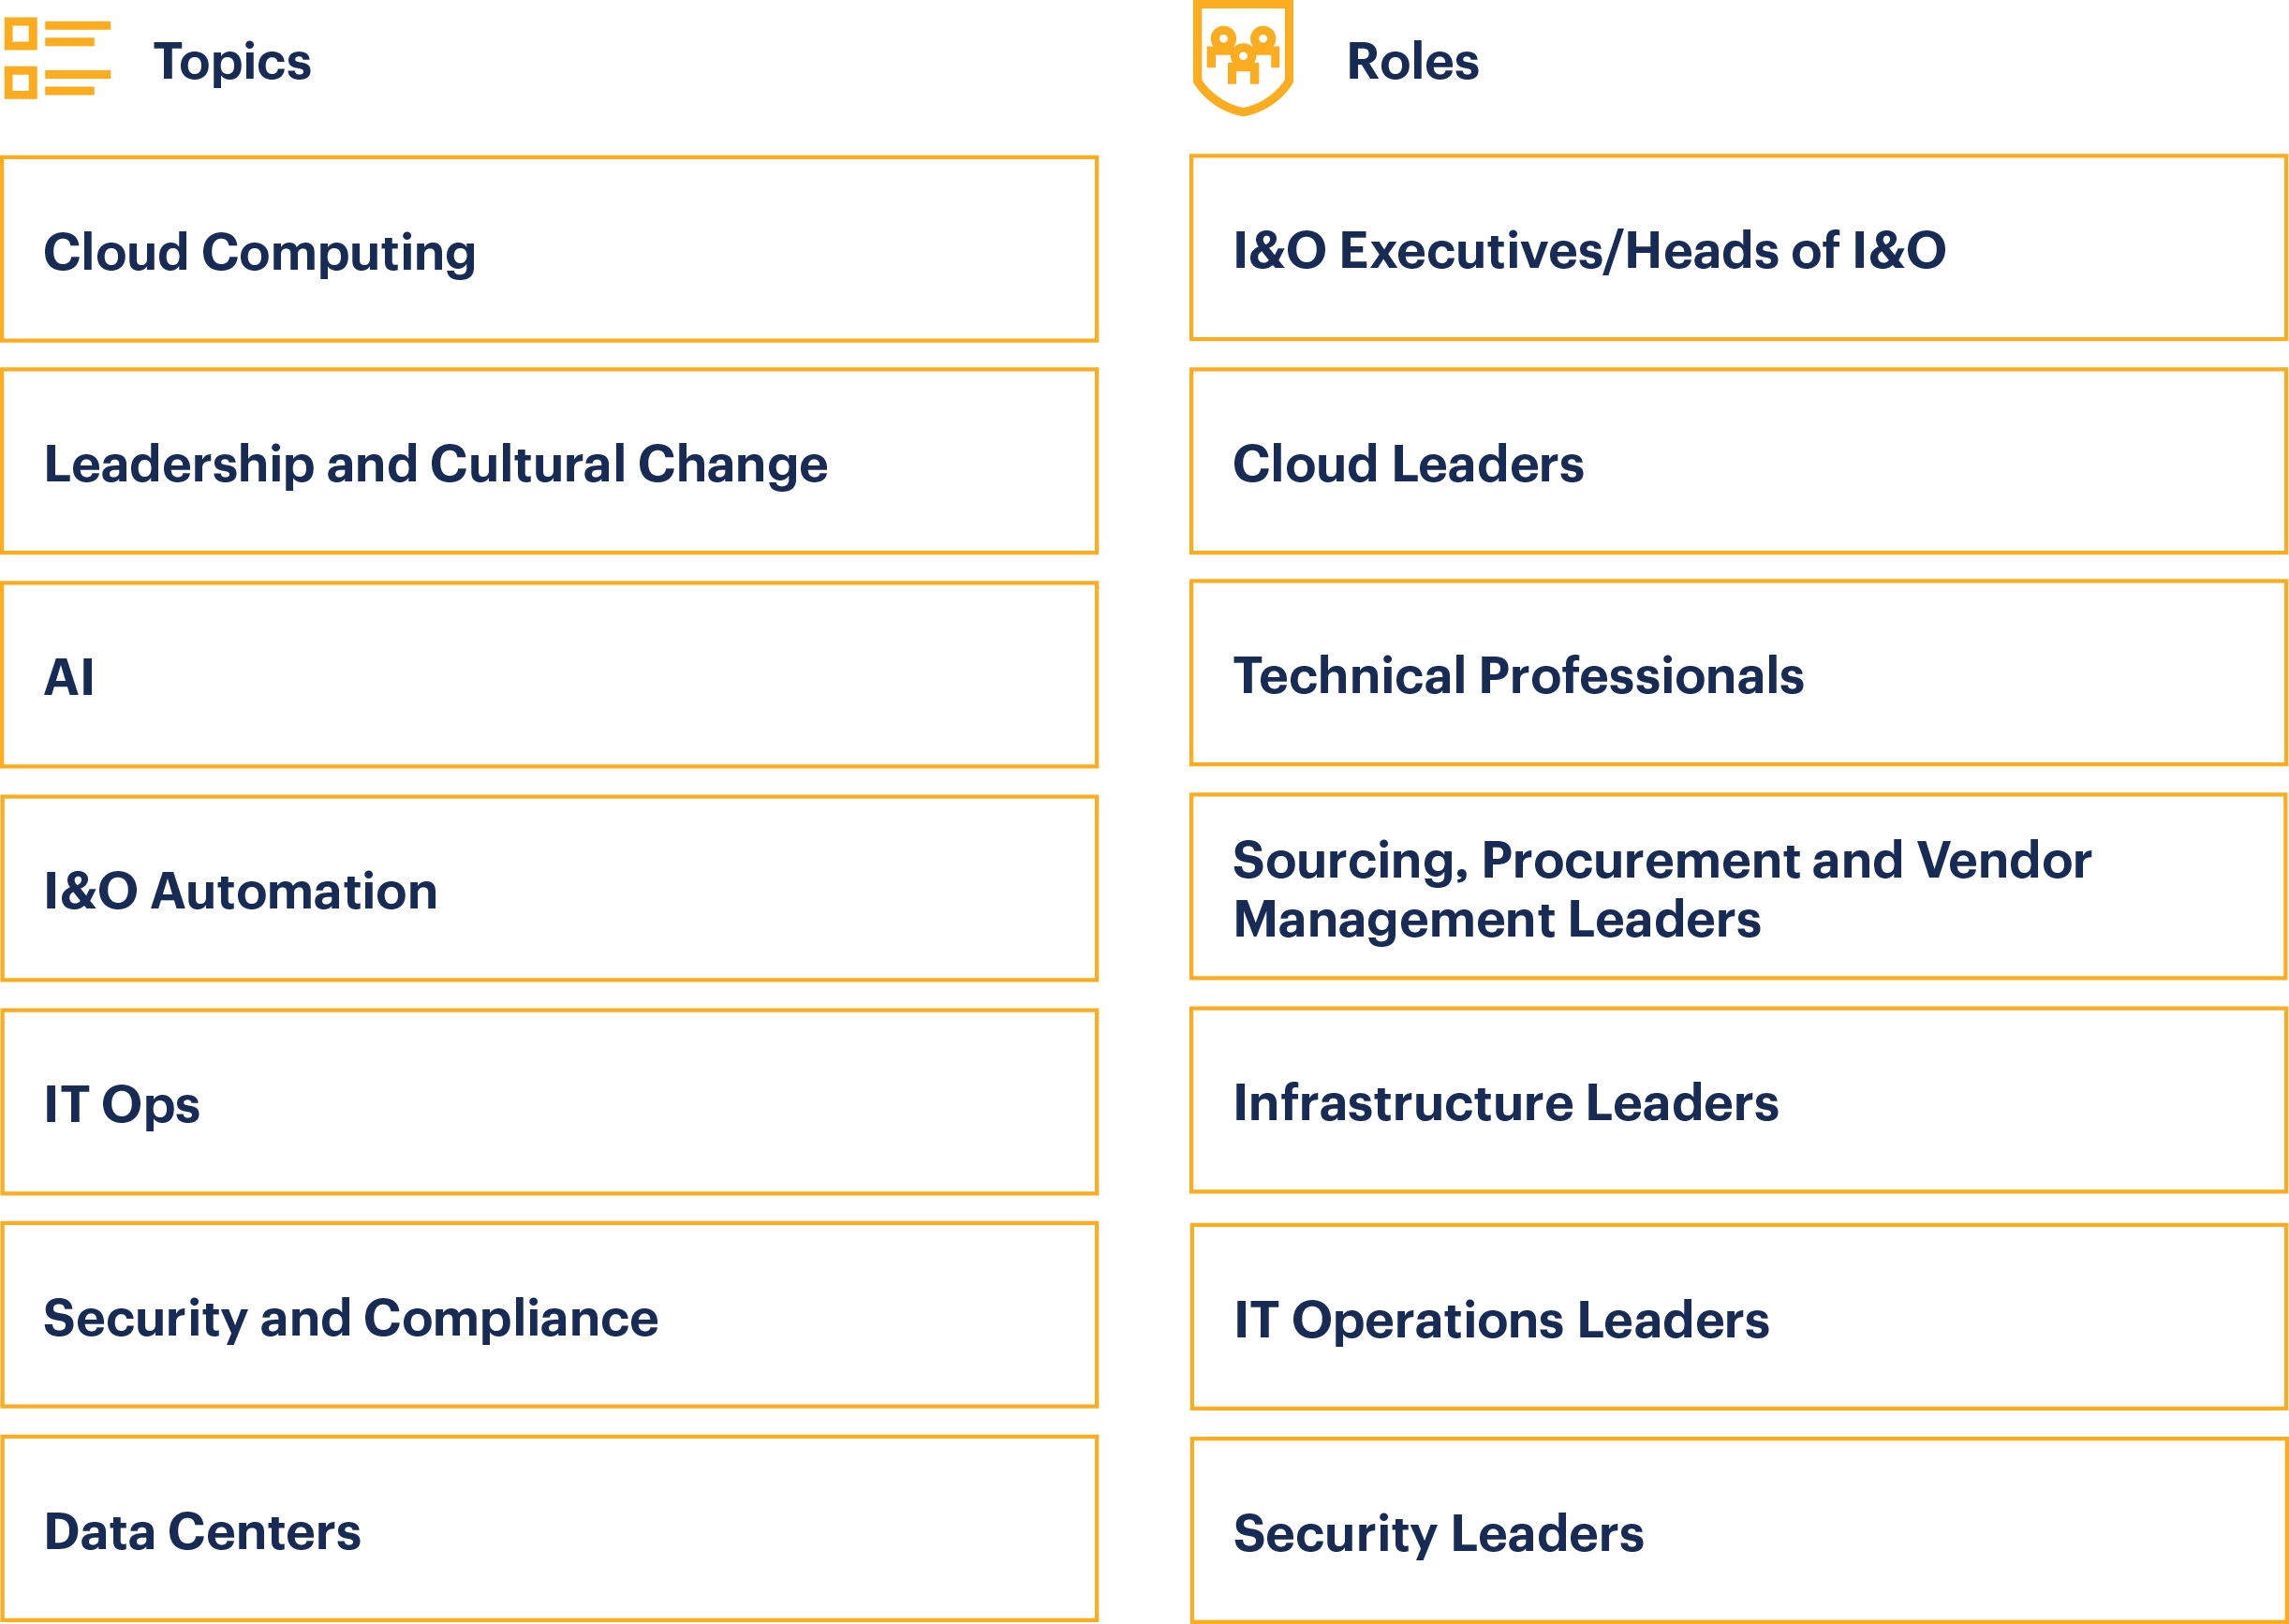Image resolution: width=2289 pixels, height=1624 pixels.
Task: Open the Technical Professionals role box
Action: 1738,673
